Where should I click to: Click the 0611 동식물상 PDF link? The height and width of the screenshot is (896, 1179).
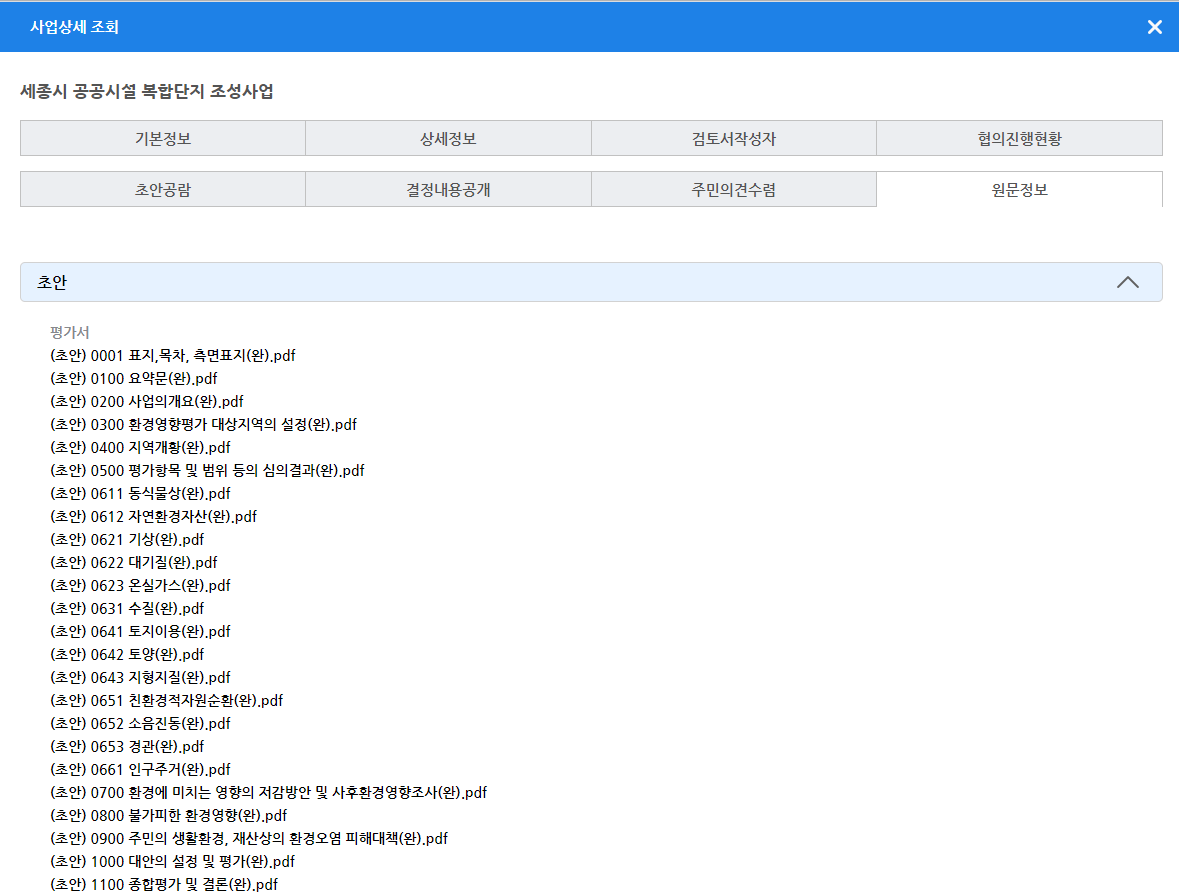coord(140,493)
